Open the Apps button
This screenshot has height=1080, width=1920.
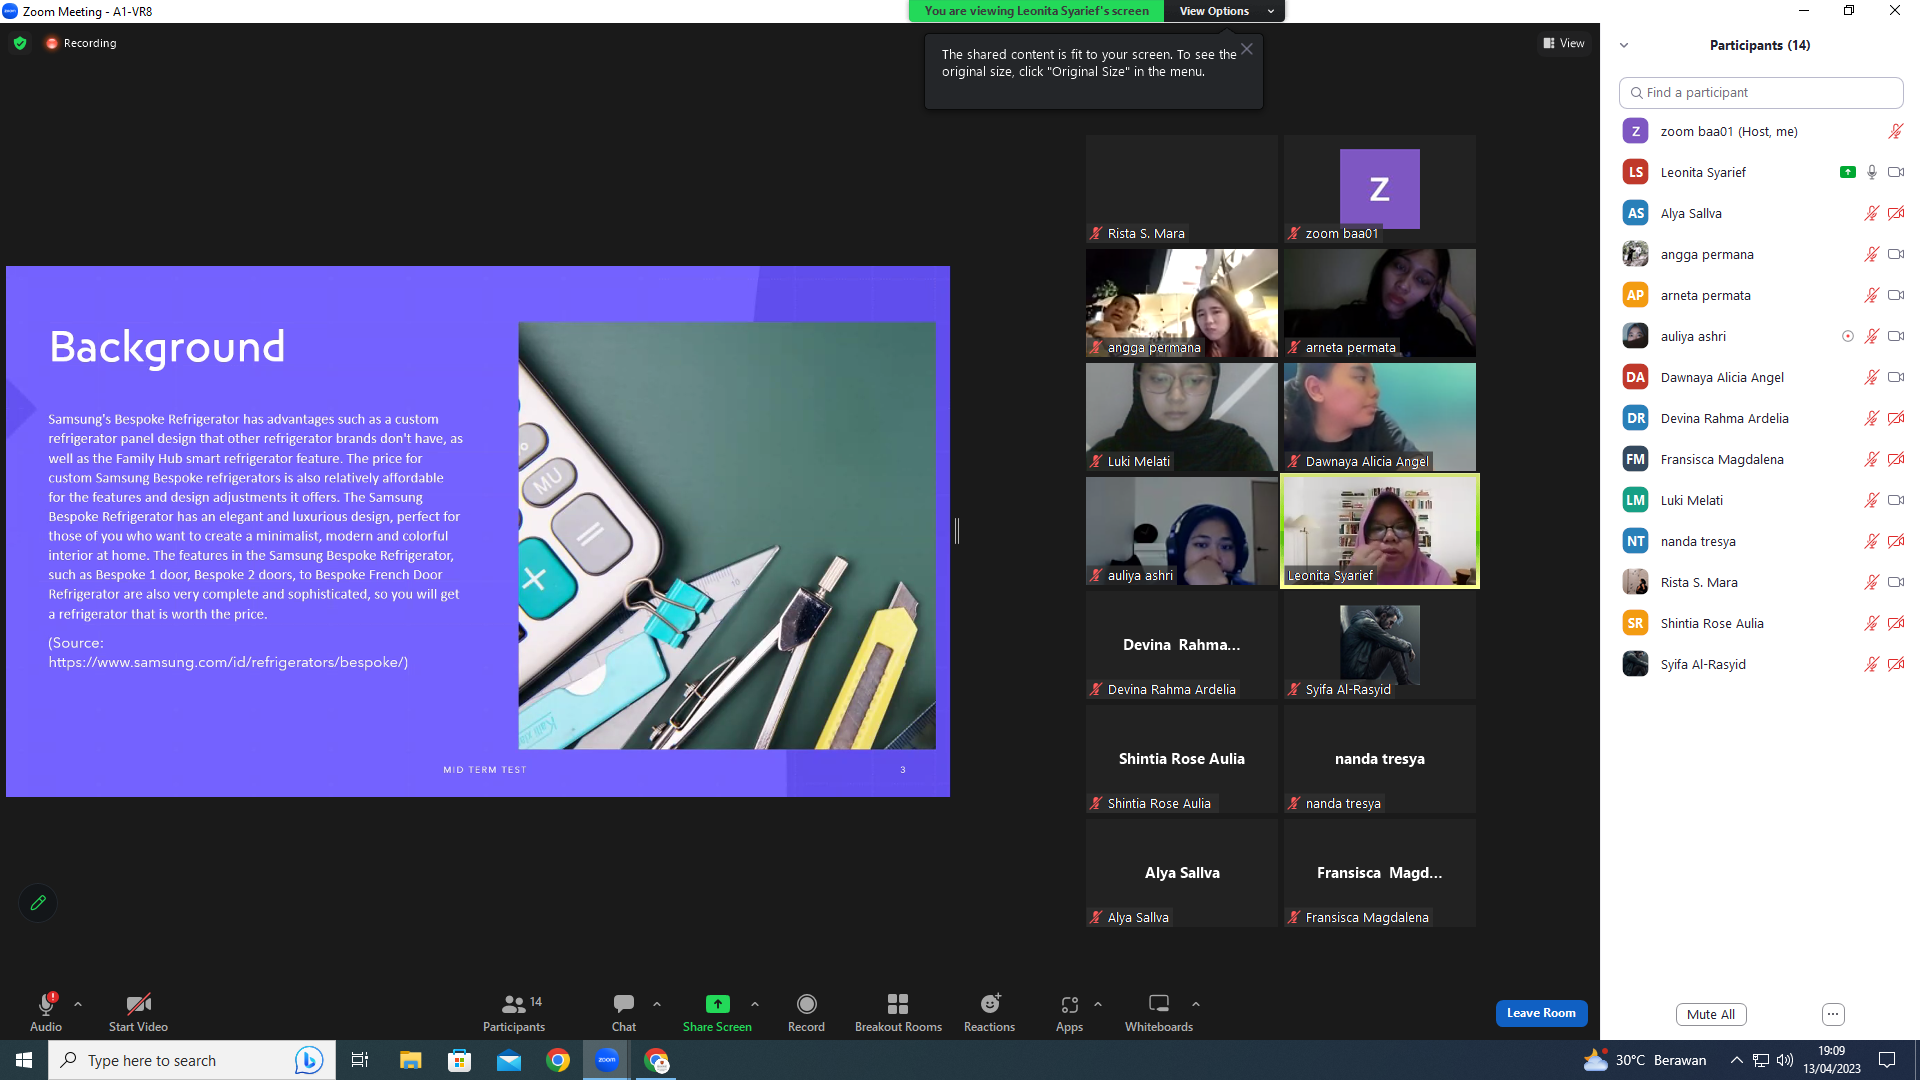point(1069,1011)
